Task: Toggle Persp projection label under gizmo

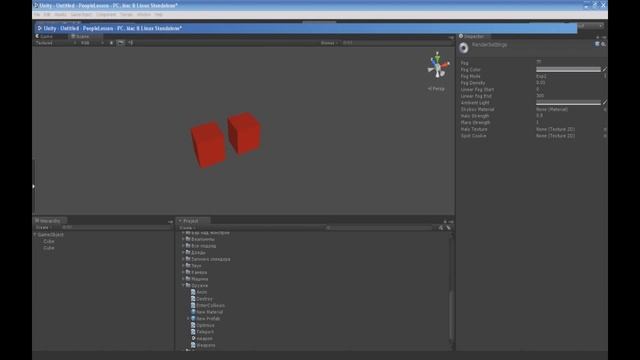Action: coord(436,89)
